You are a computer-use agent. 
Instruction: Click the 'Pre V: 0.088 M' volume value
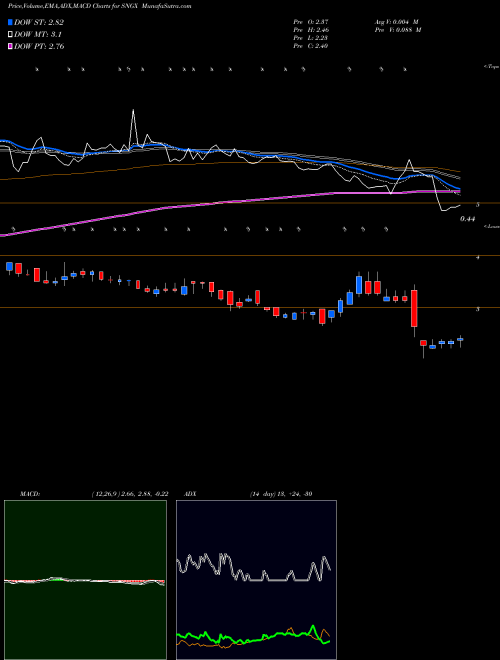398,30
